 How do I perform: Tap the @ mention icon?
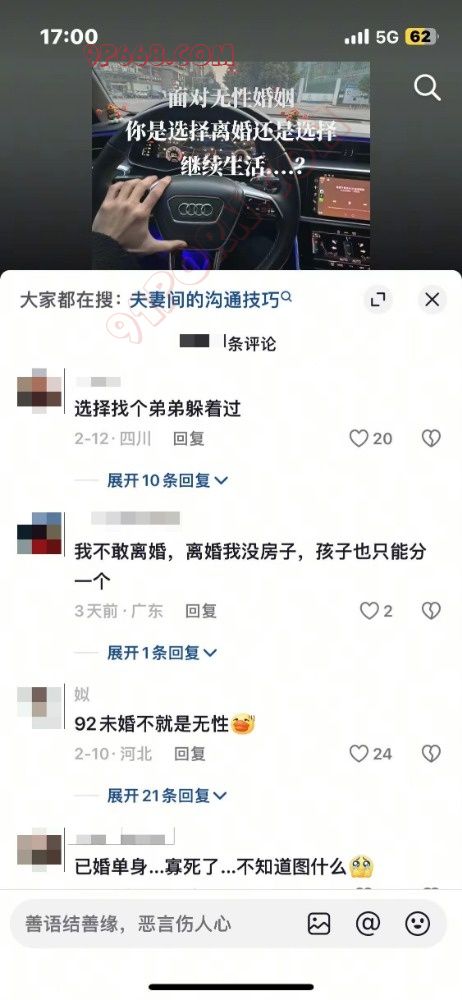pos(368,923)
